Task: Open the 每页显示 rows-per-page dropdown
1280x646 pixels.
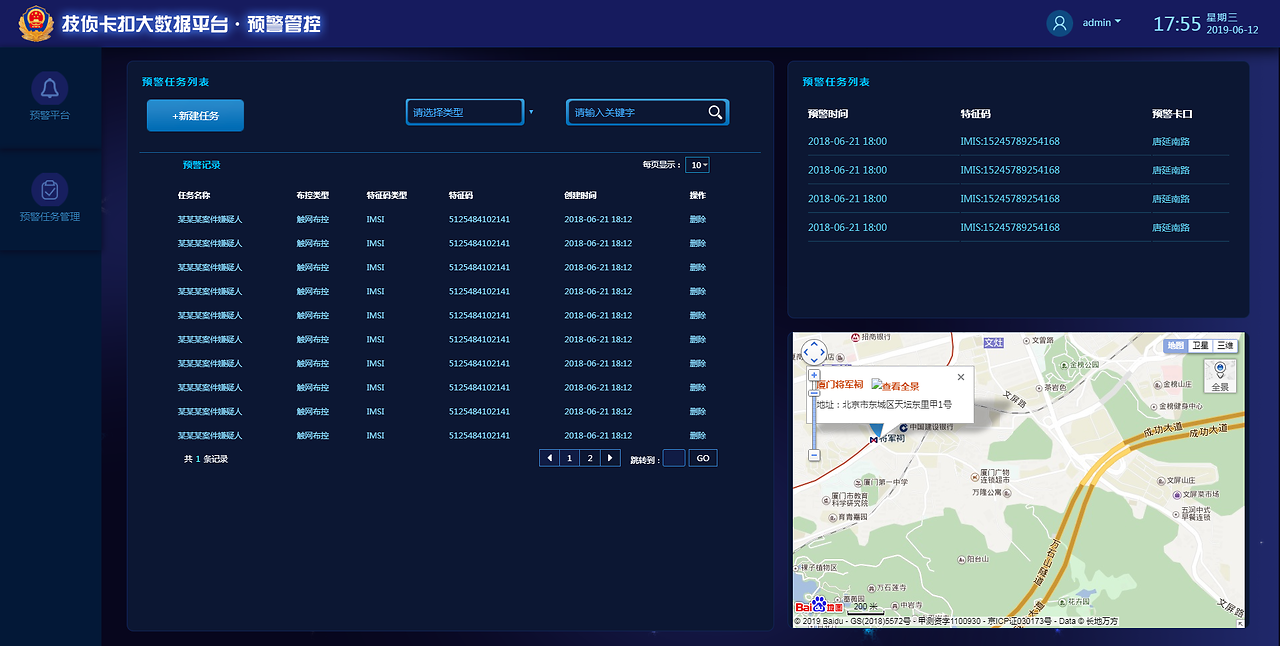Action: [697, 165]
